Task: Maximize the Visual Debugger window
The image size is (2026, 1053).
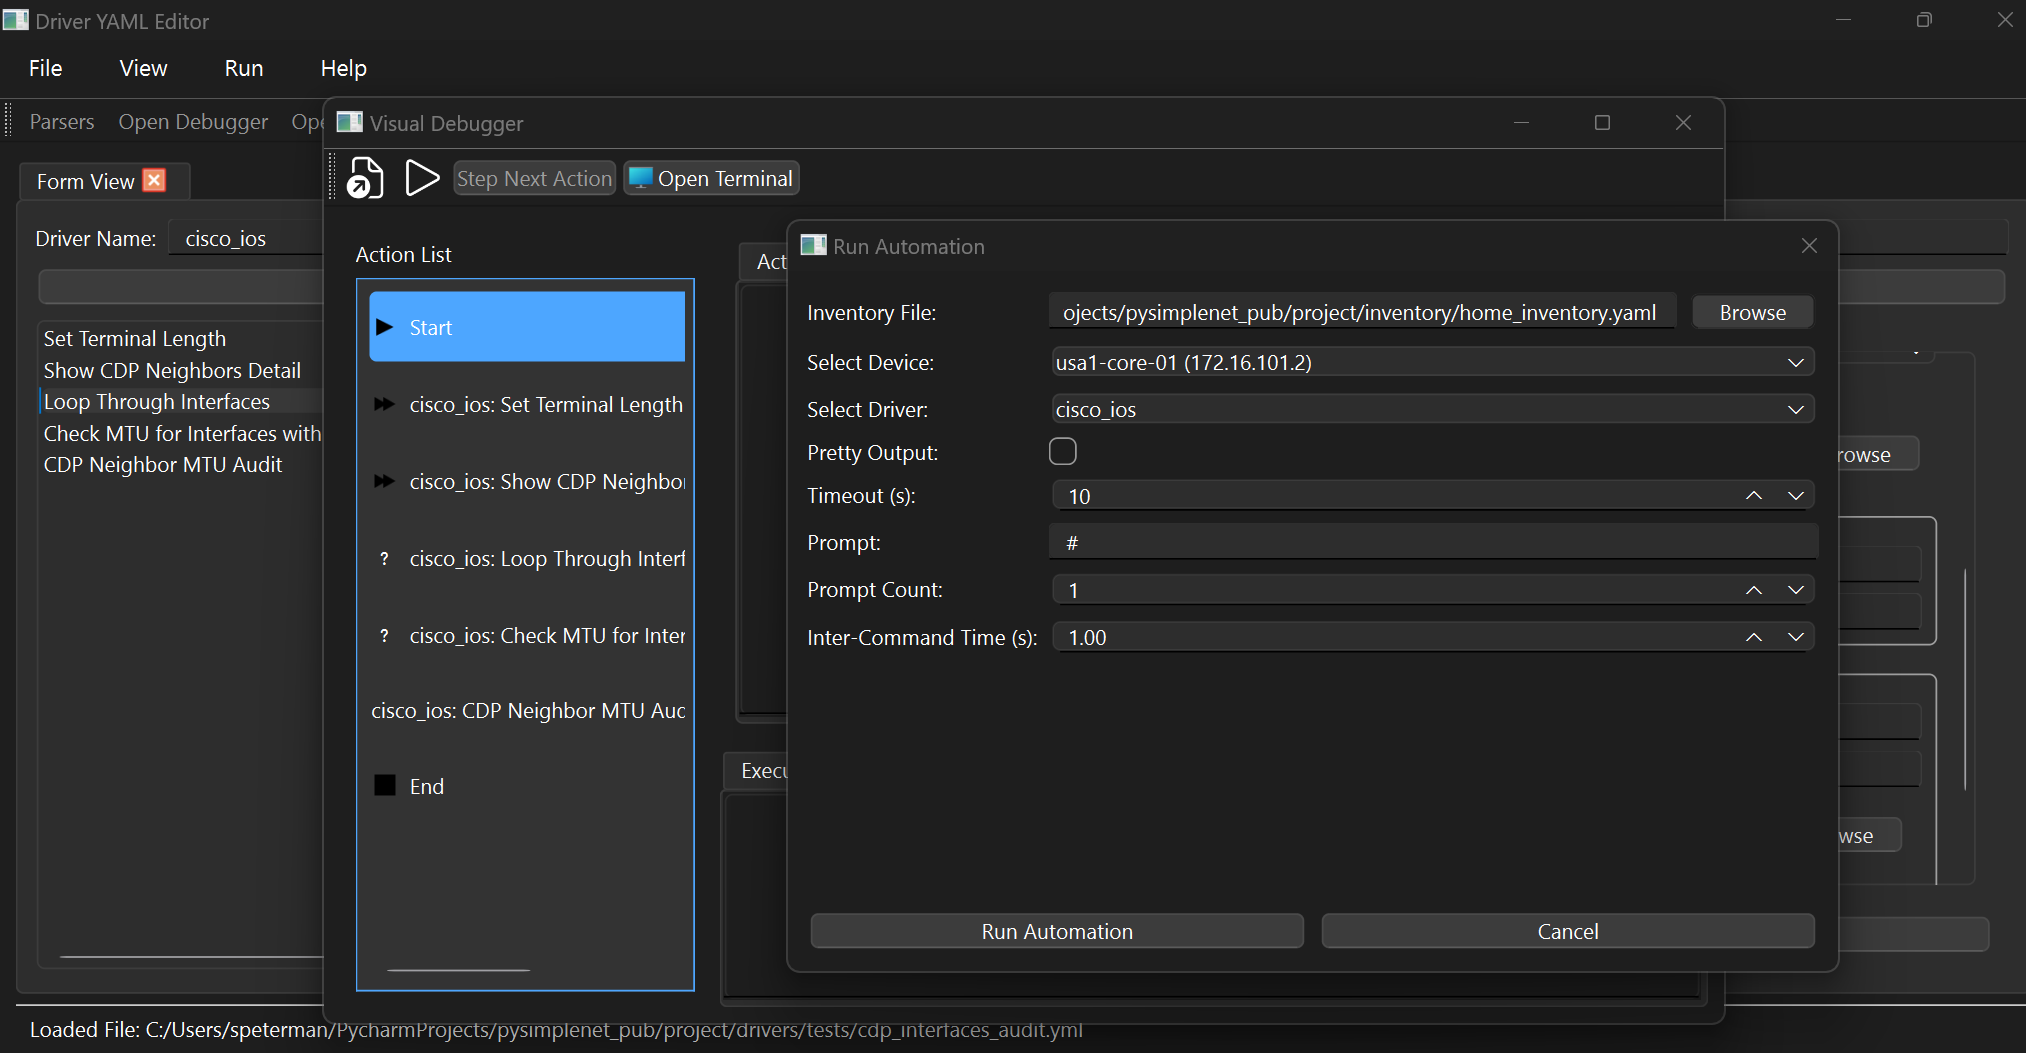Action: (x=1602, y=122)
